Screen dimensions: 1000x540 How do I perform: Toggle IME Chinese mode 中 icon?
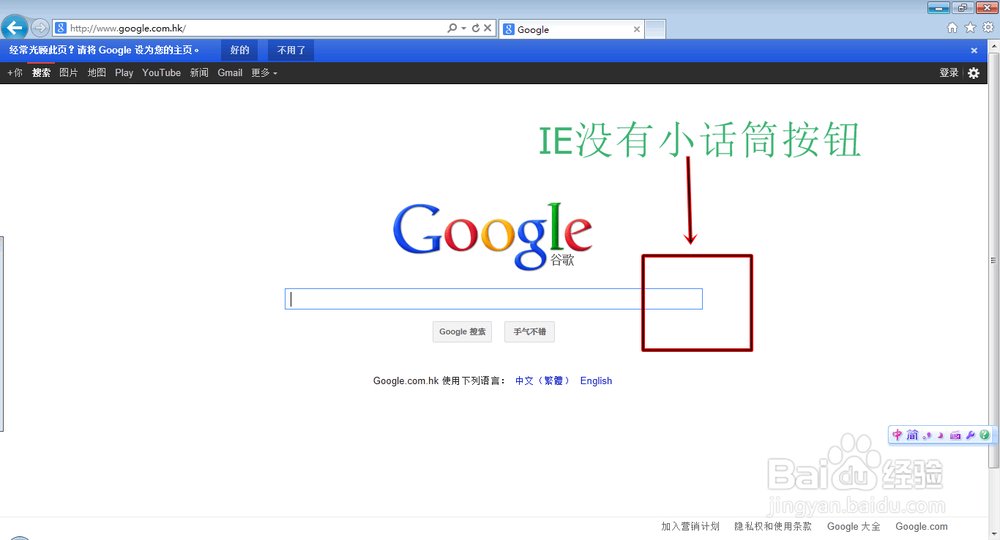897,435
